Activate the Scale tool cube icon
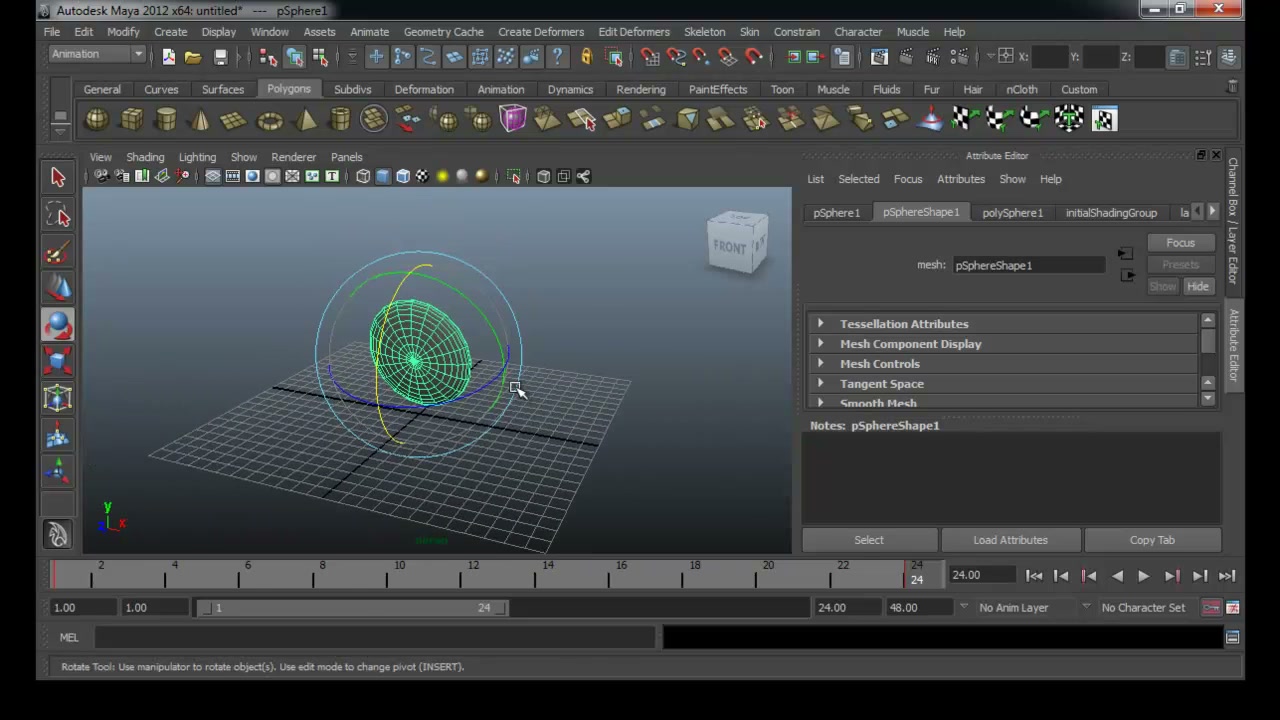Screen dimensions: 1280x720 (58, 362)
